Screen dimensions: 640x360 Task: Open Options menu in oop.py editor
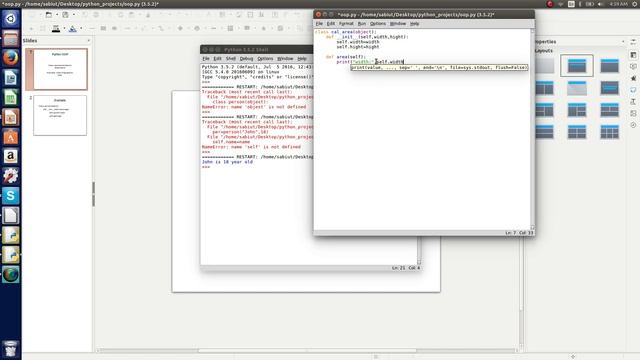(378, 24)
